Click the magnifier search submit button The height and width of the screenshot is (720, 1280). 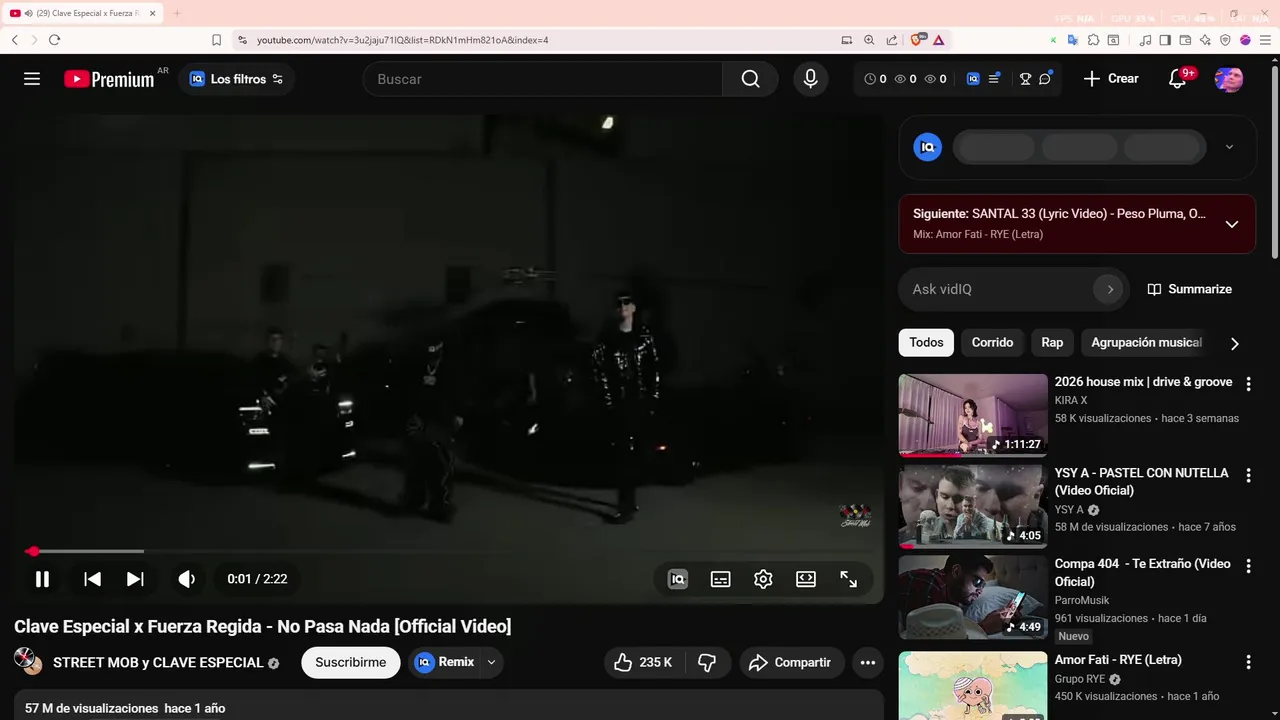(750, 79)
